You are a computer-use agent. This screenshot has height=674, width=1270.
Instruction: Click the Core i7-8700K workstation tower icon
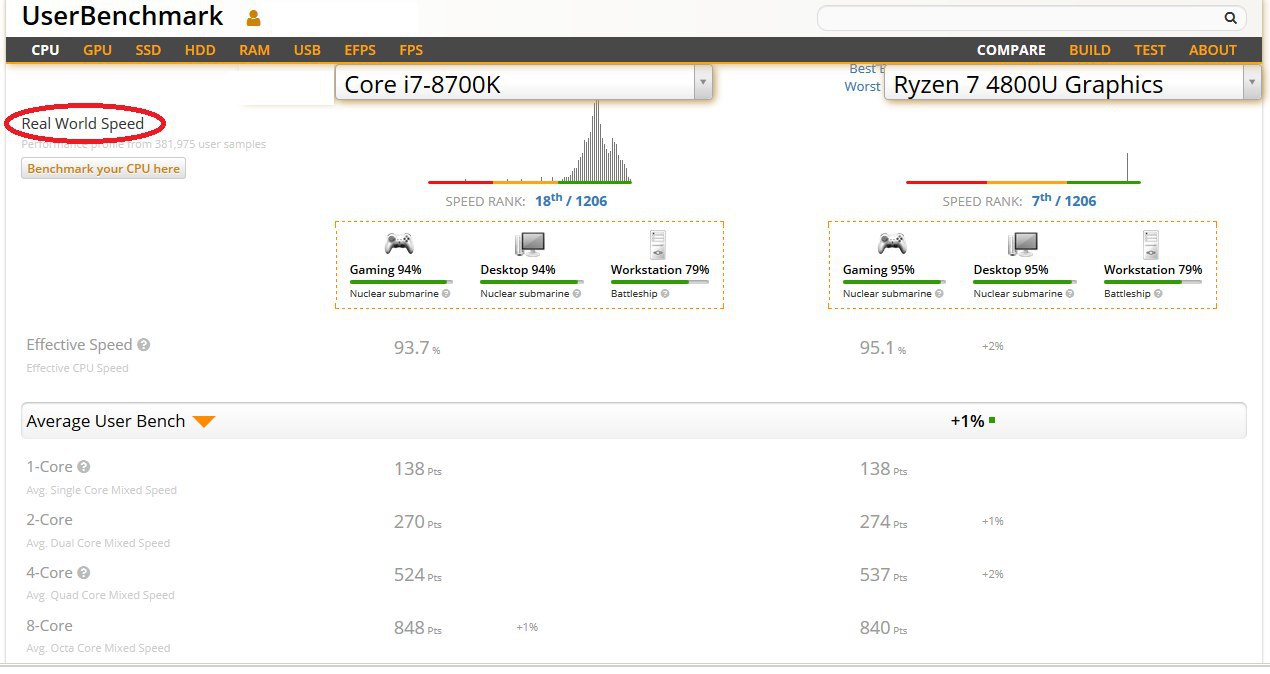coord(657,244)
